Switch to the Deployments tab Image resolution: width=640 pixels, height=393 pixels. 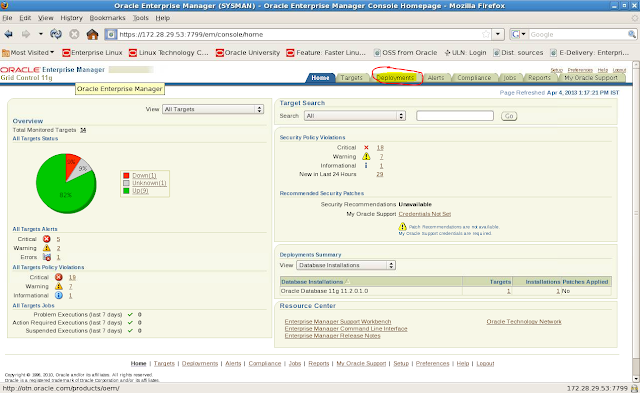coord(395,78)
